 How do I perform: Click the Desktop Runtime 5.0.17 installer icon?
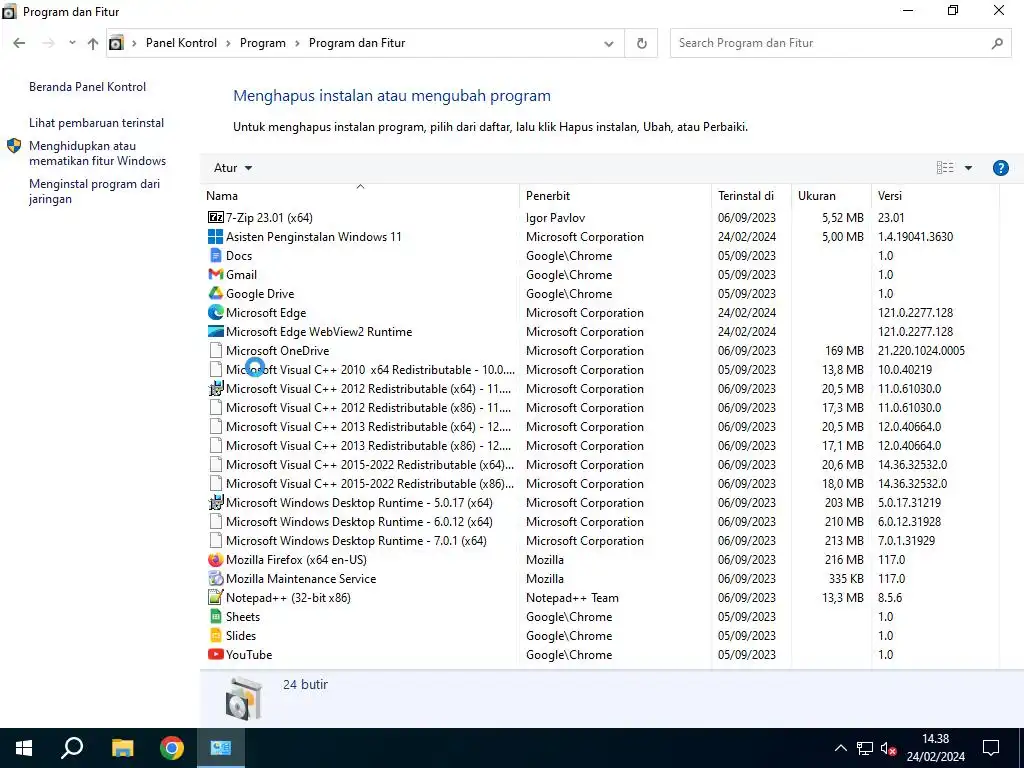[216, 503]
